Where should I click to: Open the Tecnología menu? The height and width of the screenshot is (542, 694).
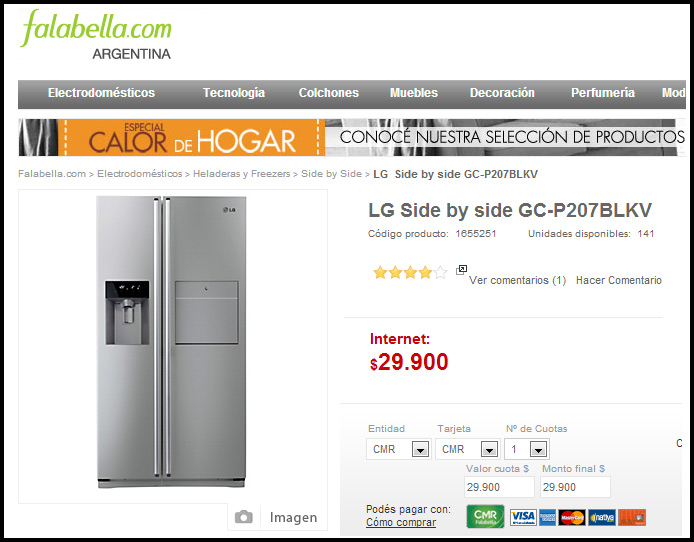(x=234, y=93)
